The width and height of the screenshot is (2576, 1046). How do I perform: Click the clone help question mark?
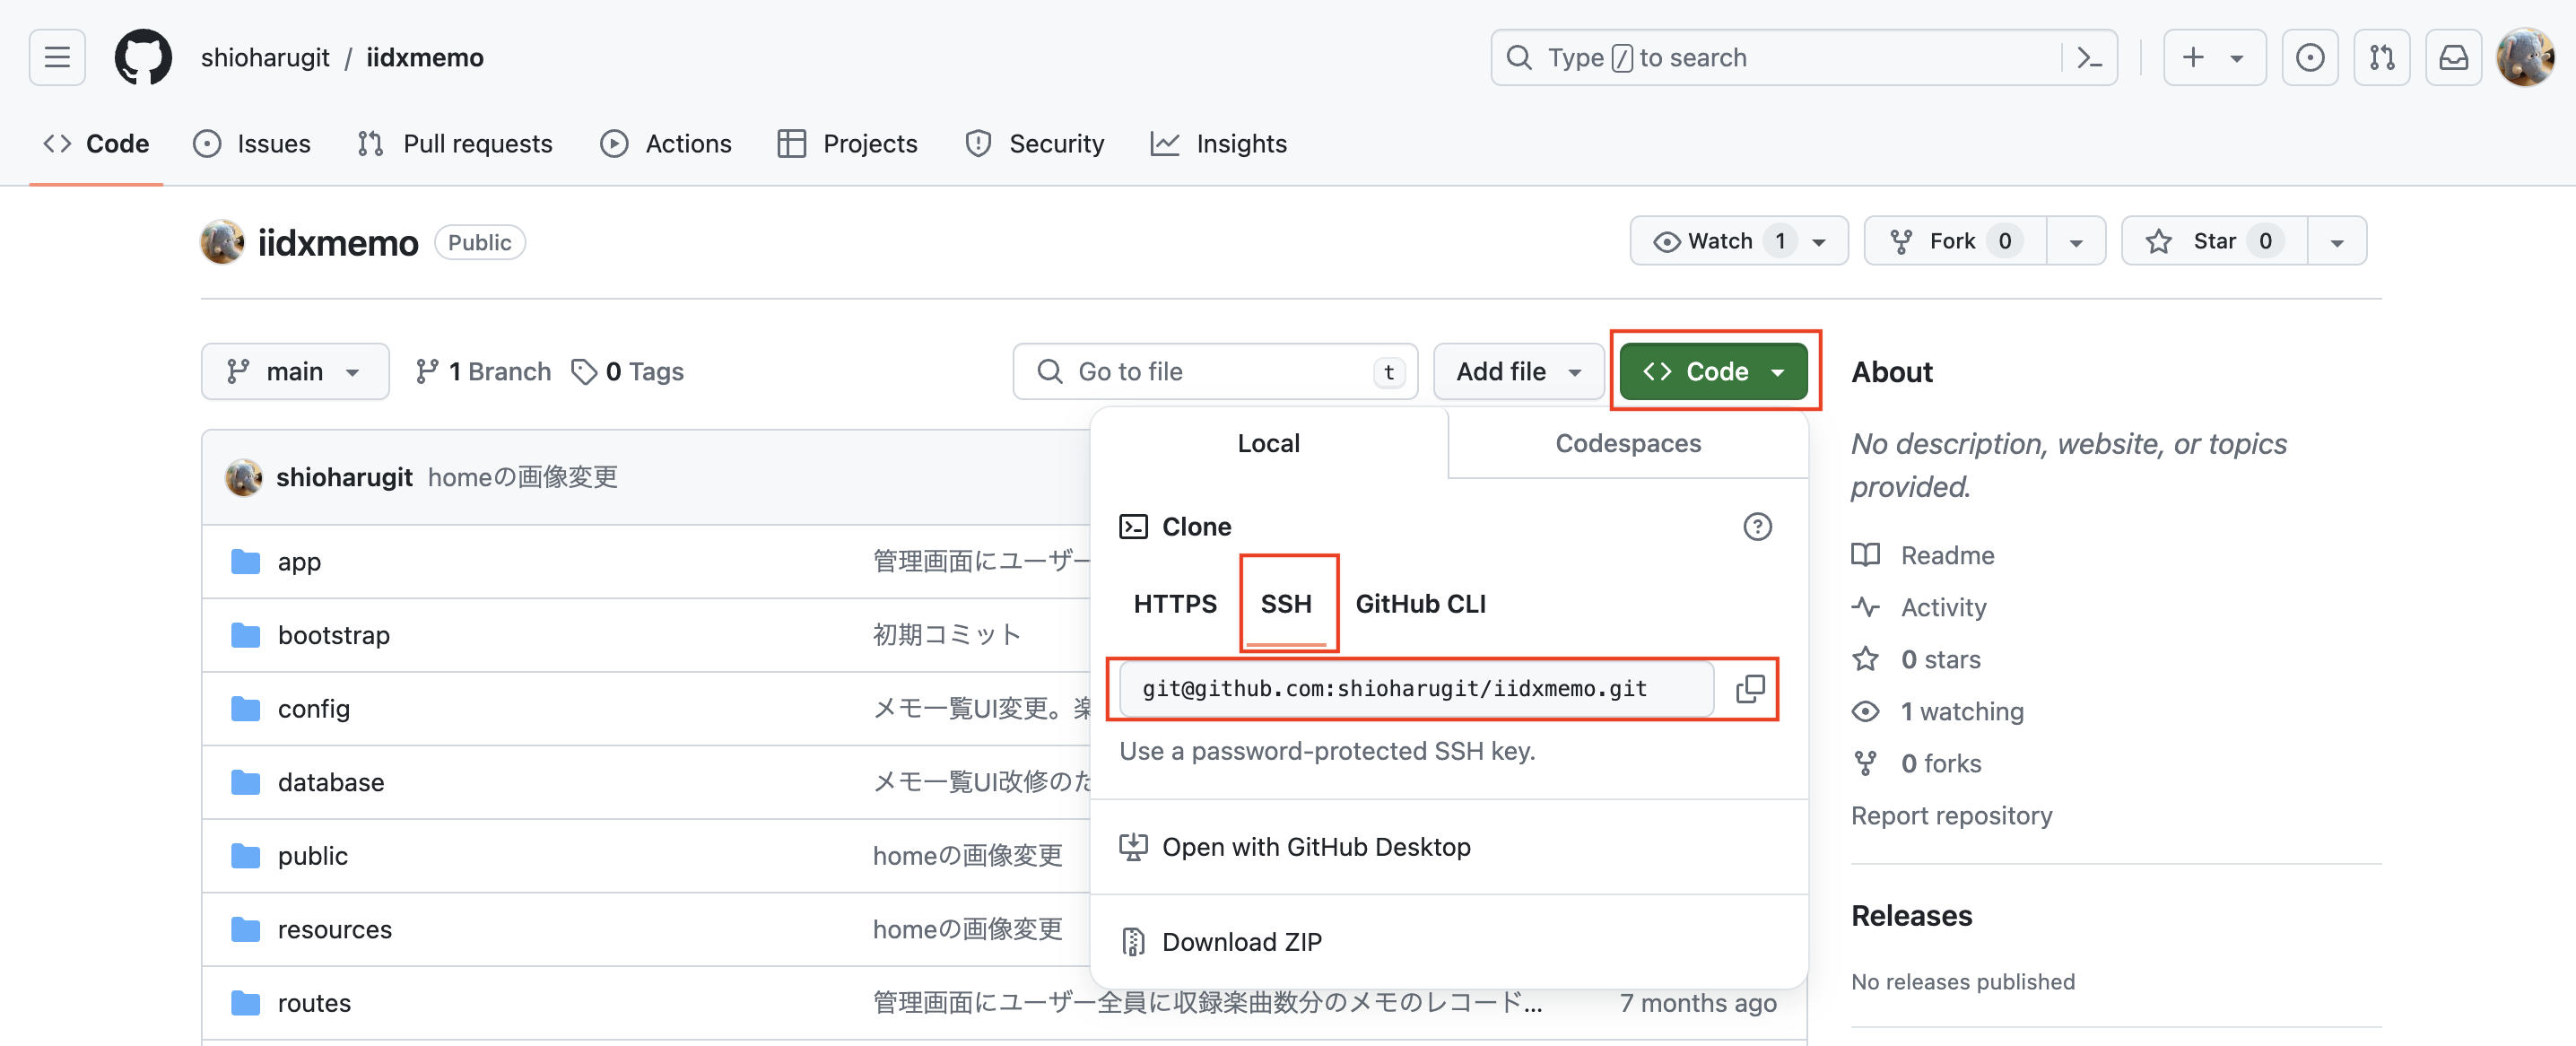coord(1757,527)
